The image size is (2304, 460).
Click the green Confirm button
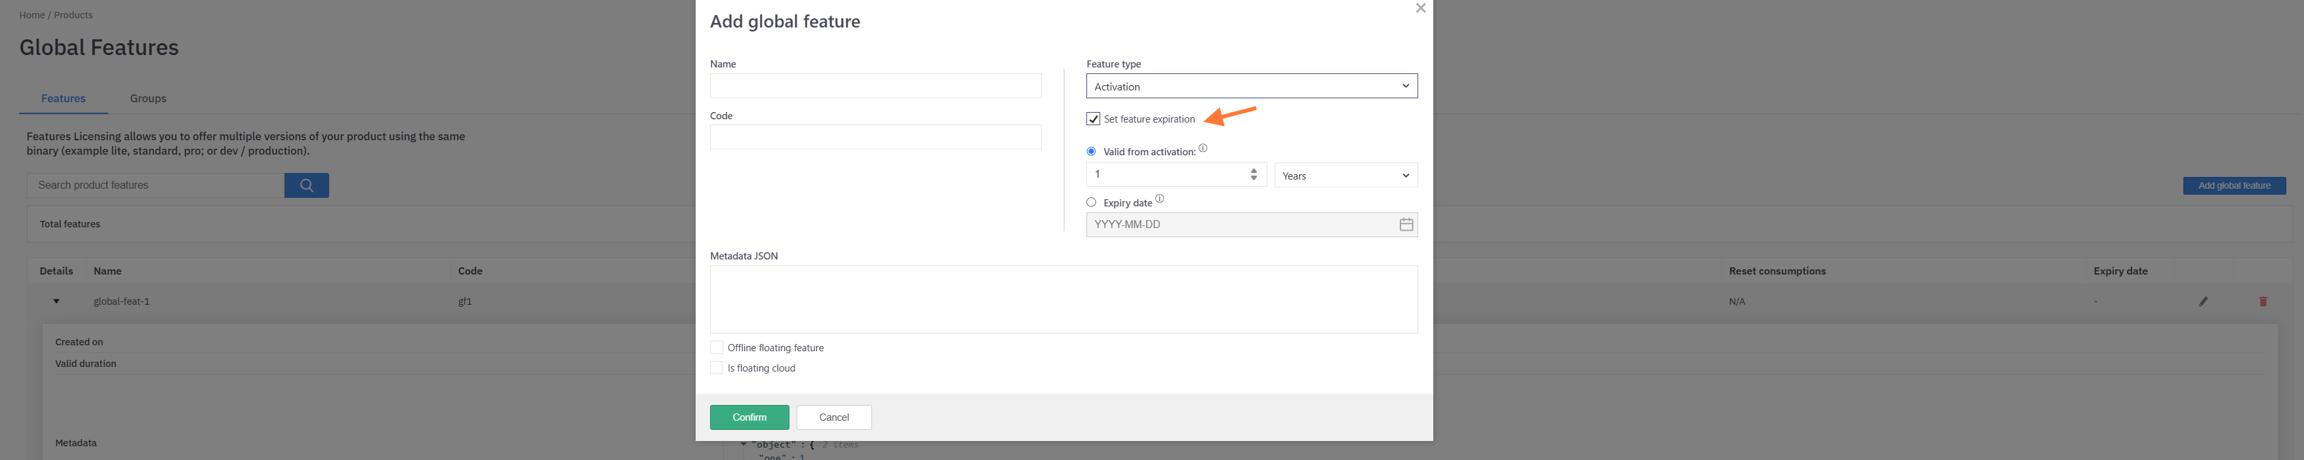pyautogui.click(x=749, y=417)
